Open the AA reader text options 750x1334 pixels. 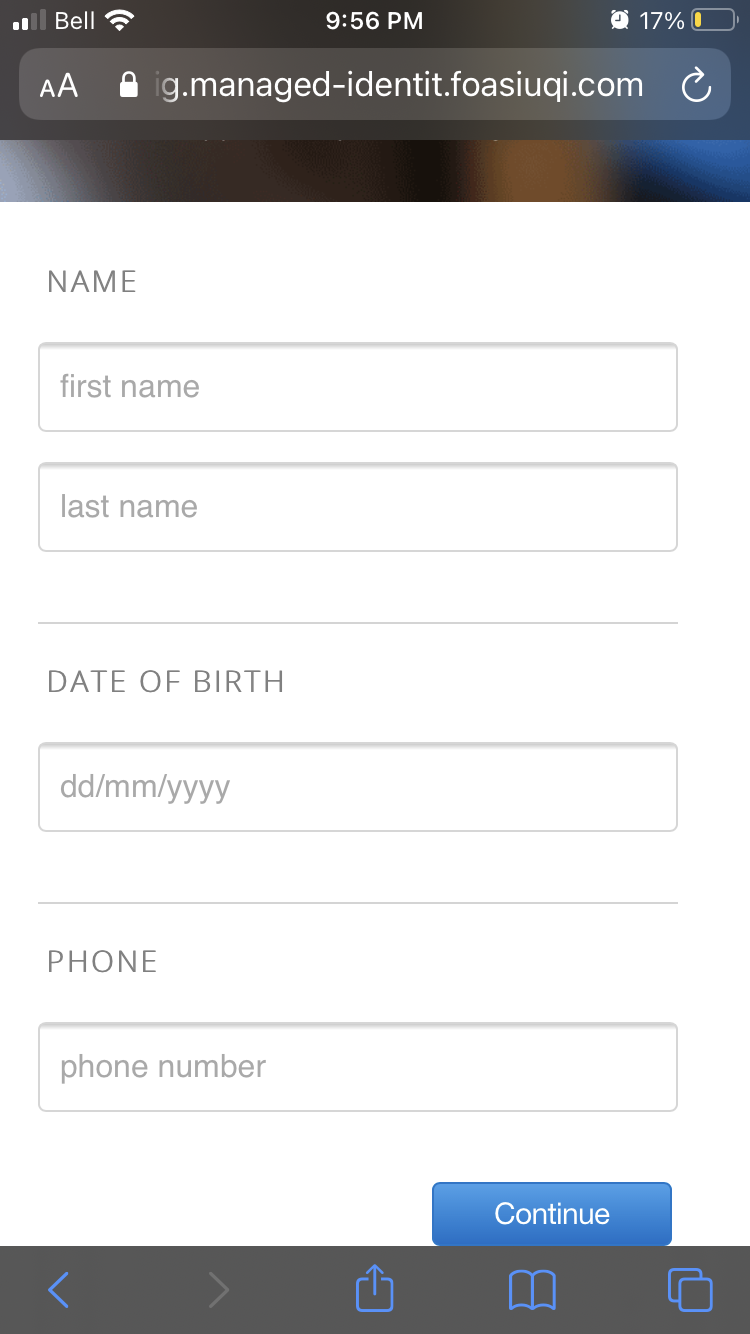(59, 86)
